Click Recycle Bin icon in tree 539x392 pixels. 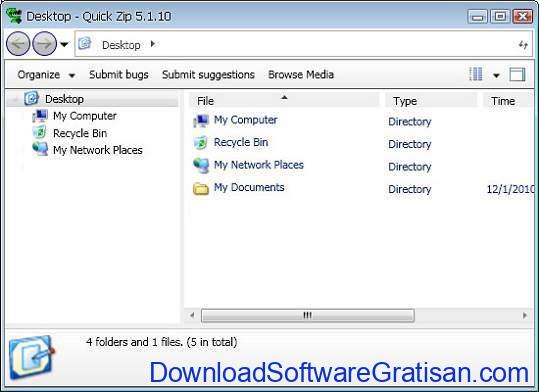[39, 132]
